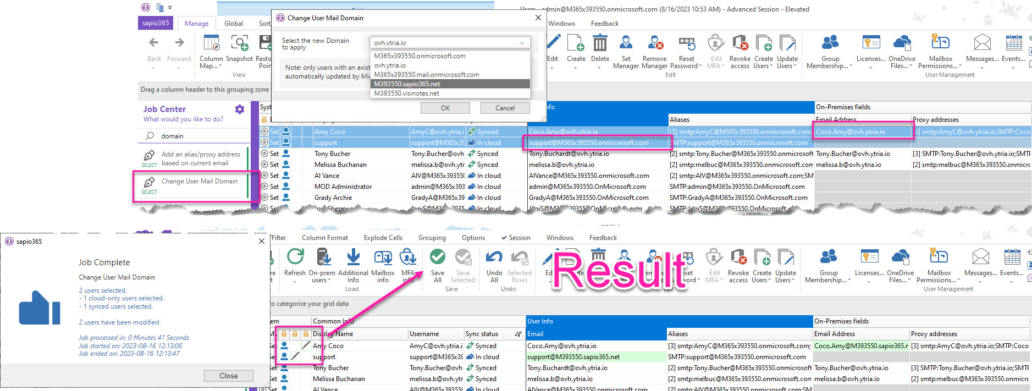Open the Grouping menu tab
Image resolution: width=1032 pixels, height=391 pixels.
[x=432, y=238]
